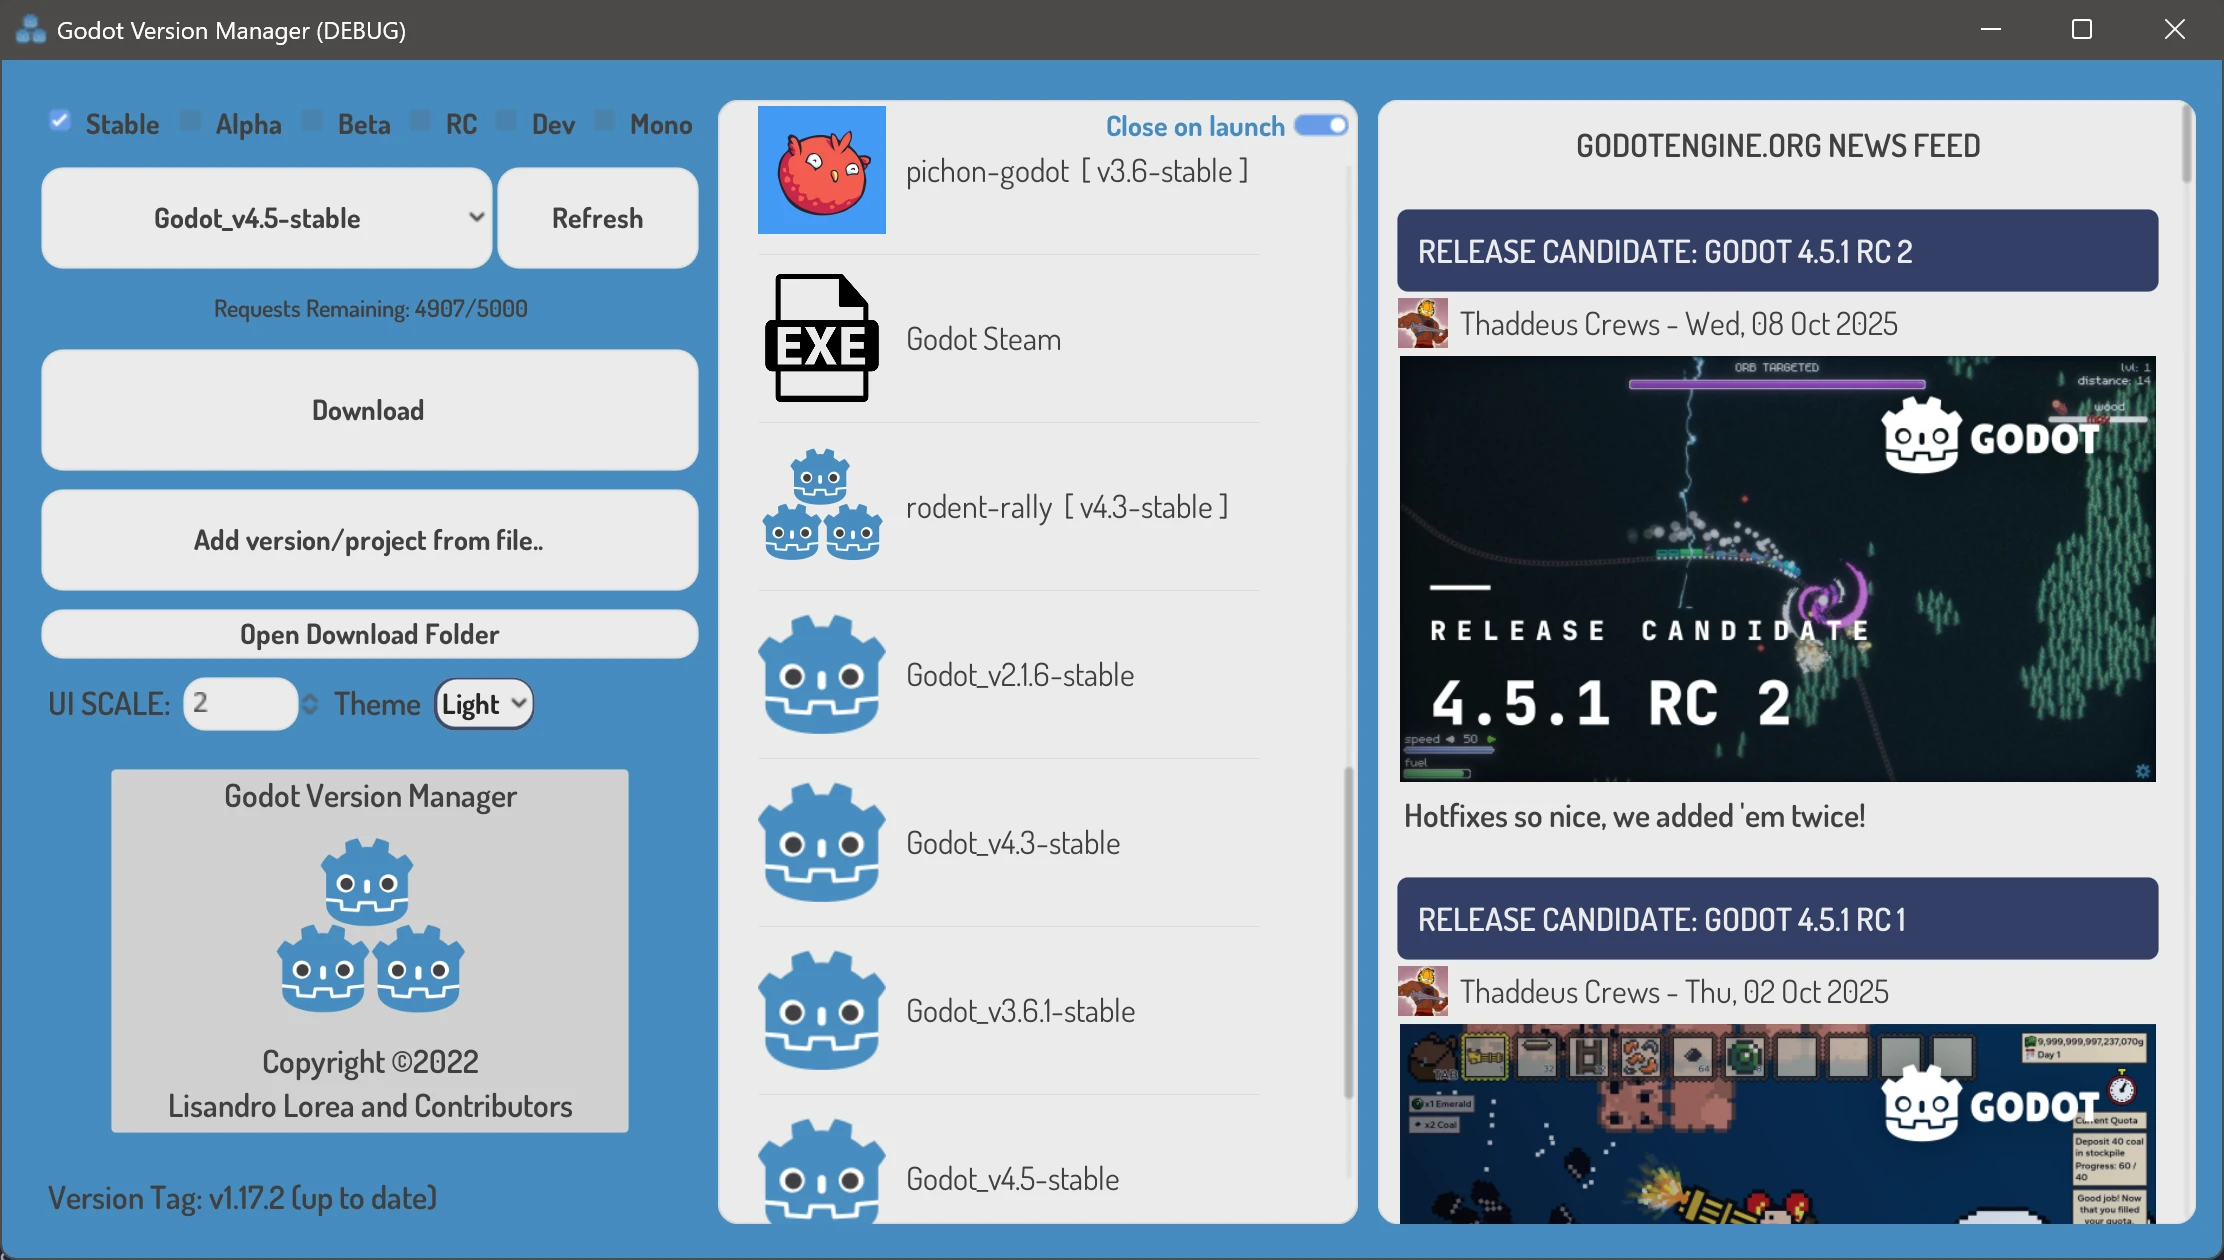Click 'Thaddeus Crews - Thu, 02 Oct 2025' byline
This screenshot has height=1260, width=2224.
[x=1674, y=991]
